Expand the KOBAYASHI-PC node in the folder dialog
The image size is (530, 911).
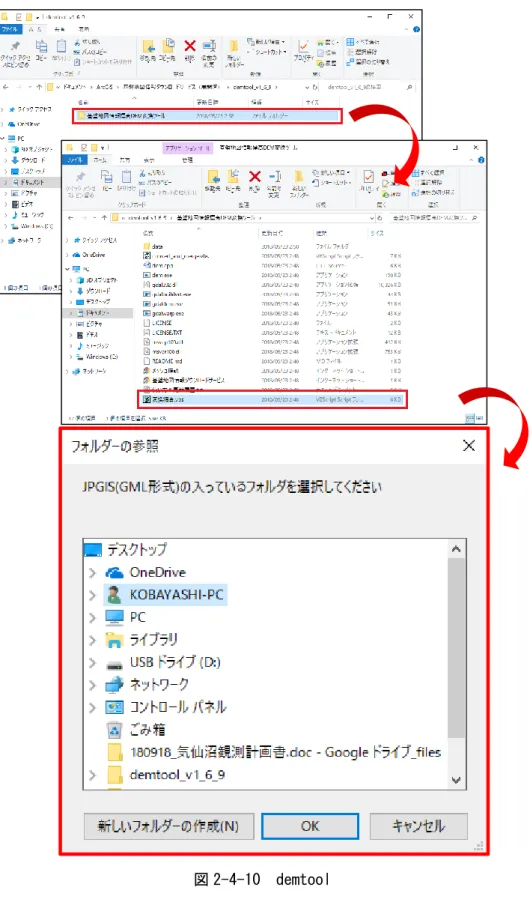(92, 596)
